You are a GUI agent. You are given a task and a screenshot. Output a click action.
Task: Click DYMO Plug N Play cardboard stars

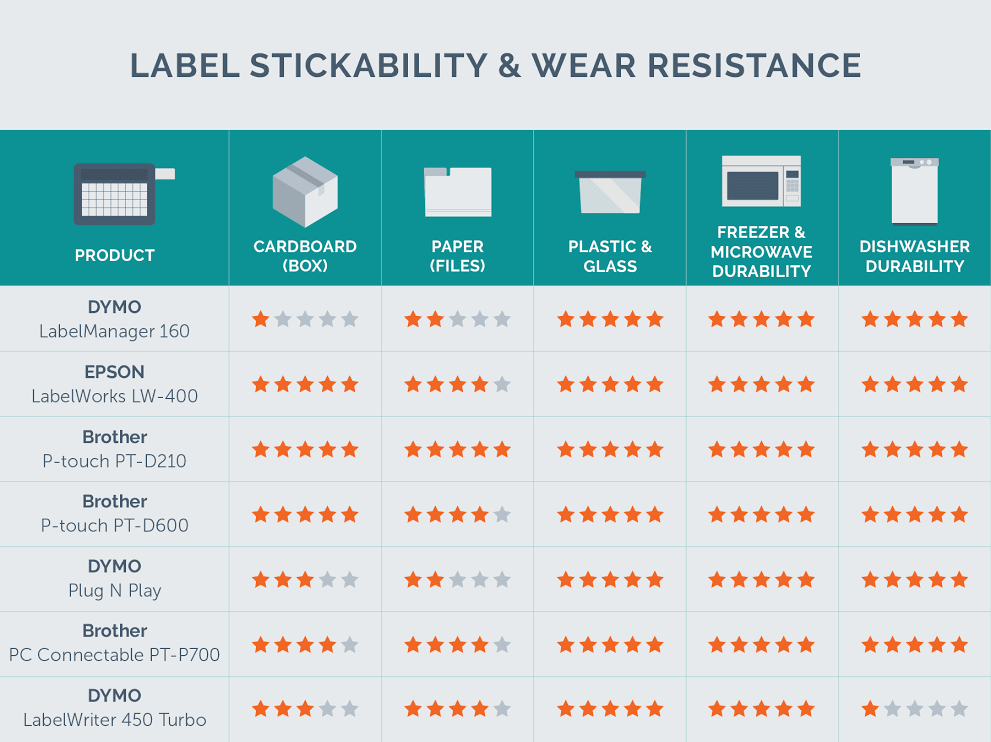point(305,579)
